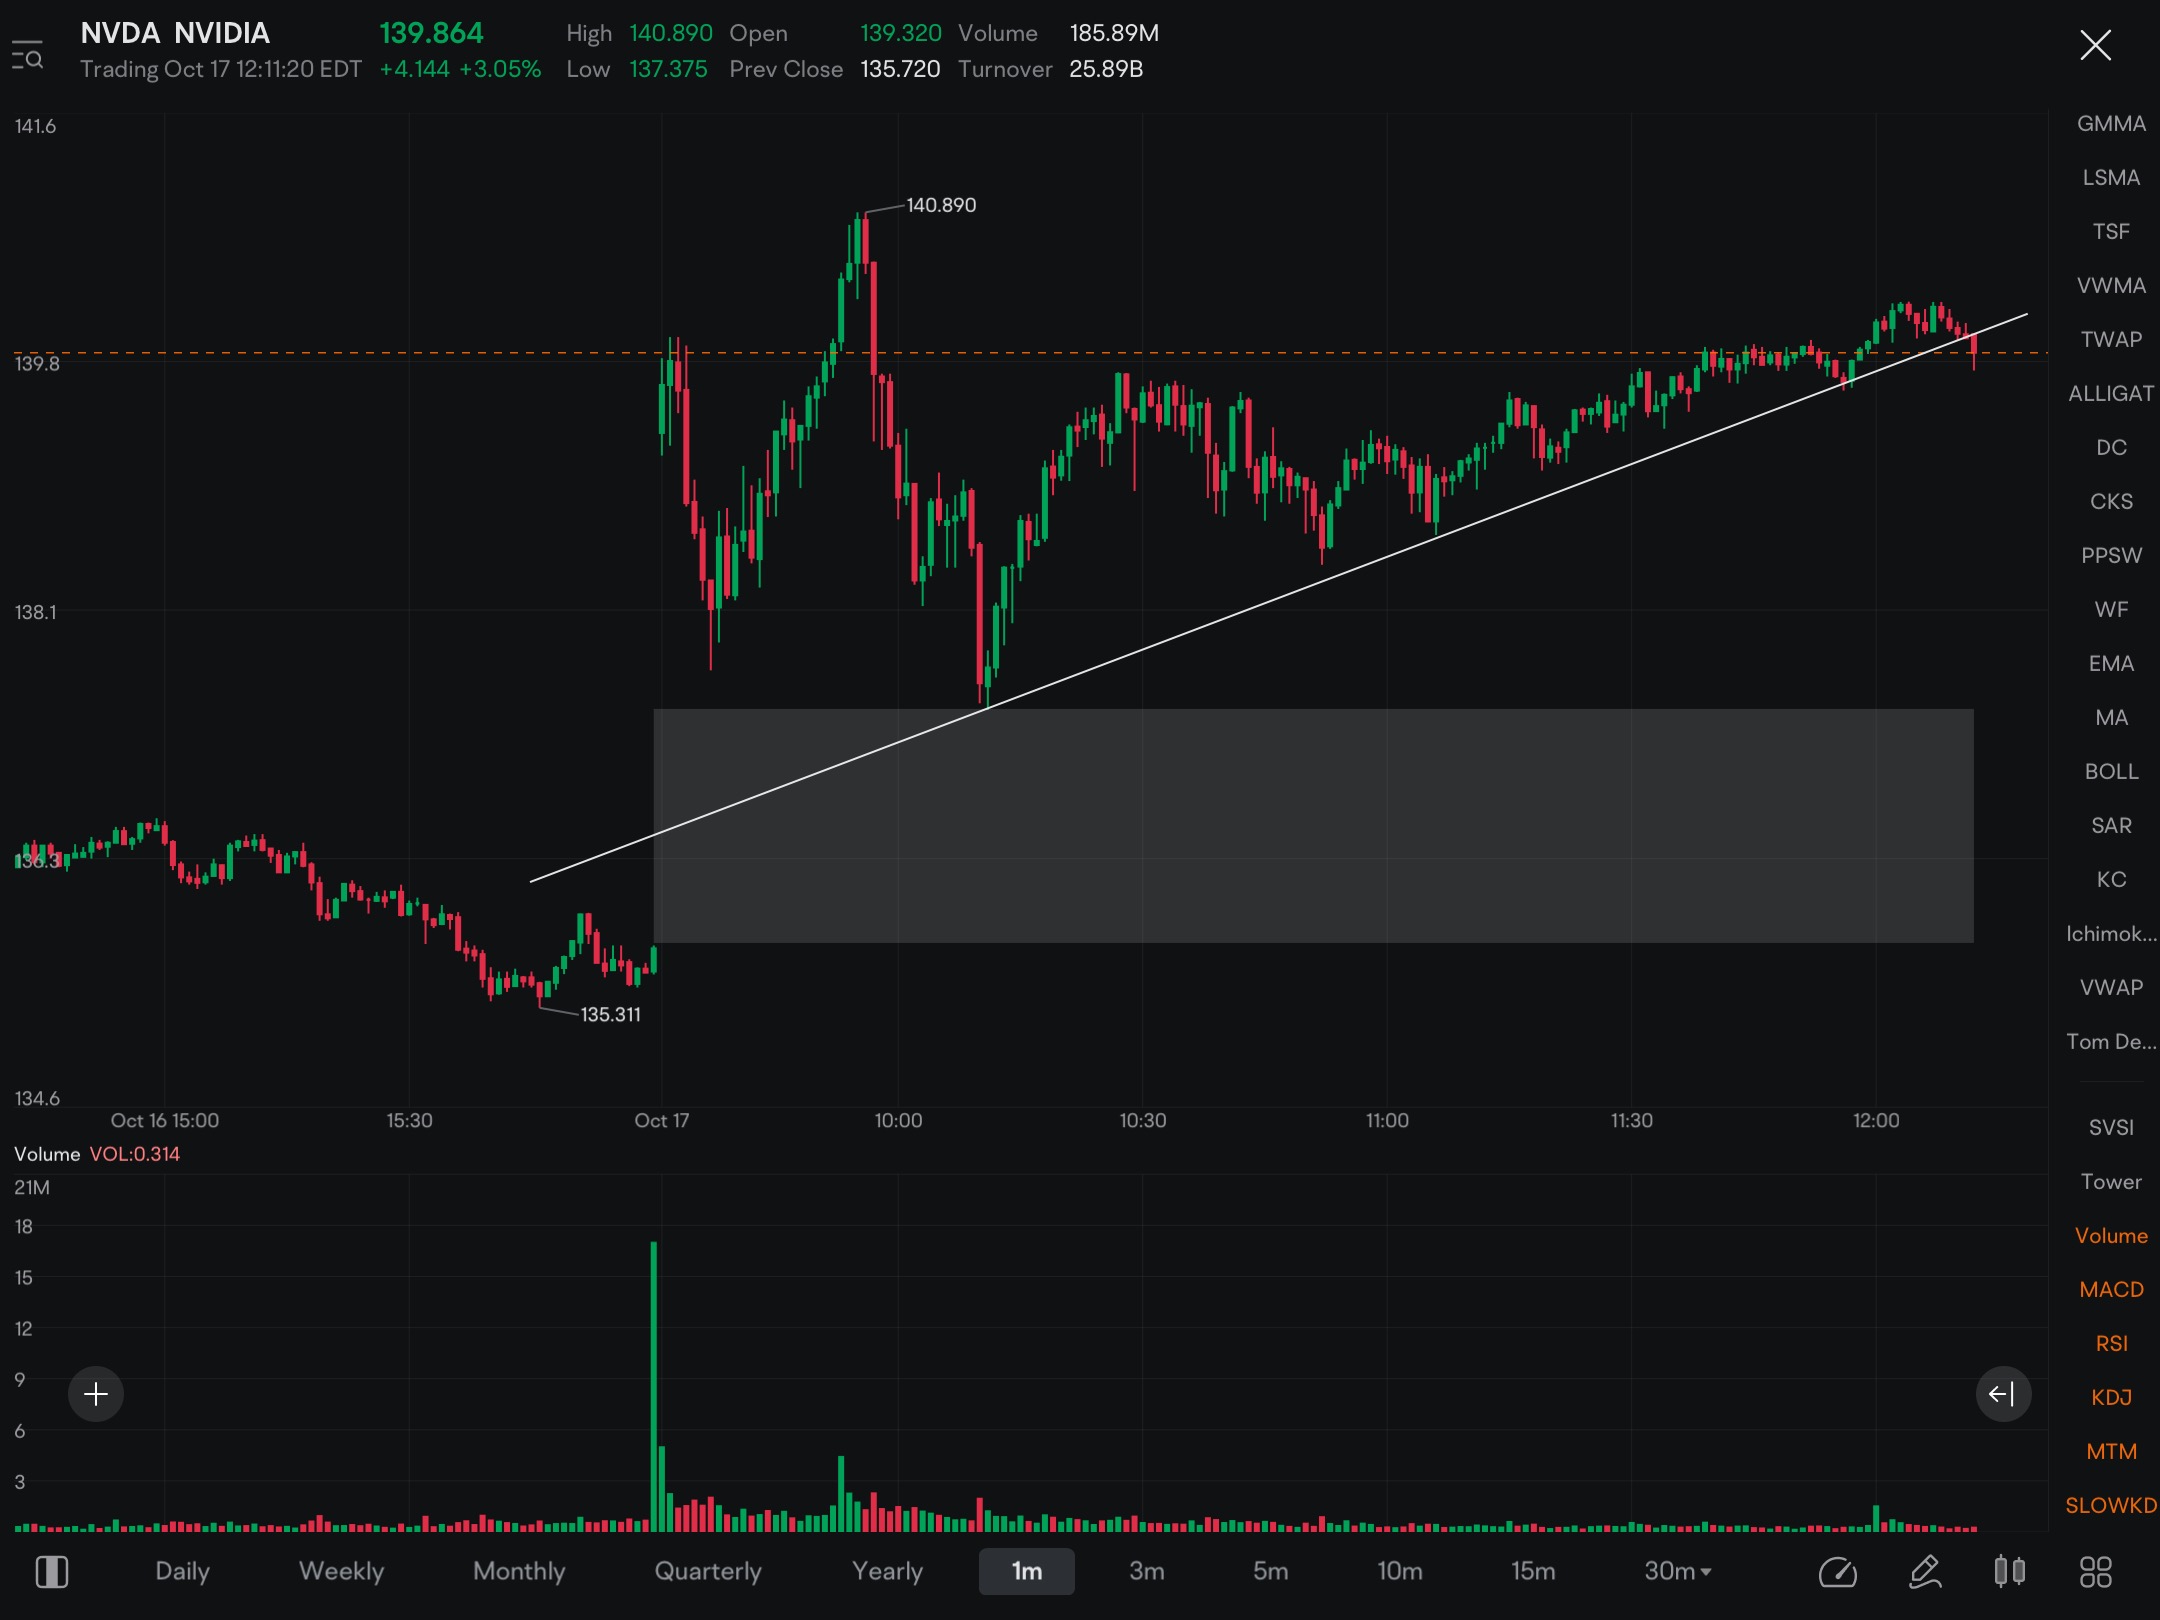This screenshot has width=2160, height=1620.
Task: Enable the DC indicator
Action: [2111, 448]
